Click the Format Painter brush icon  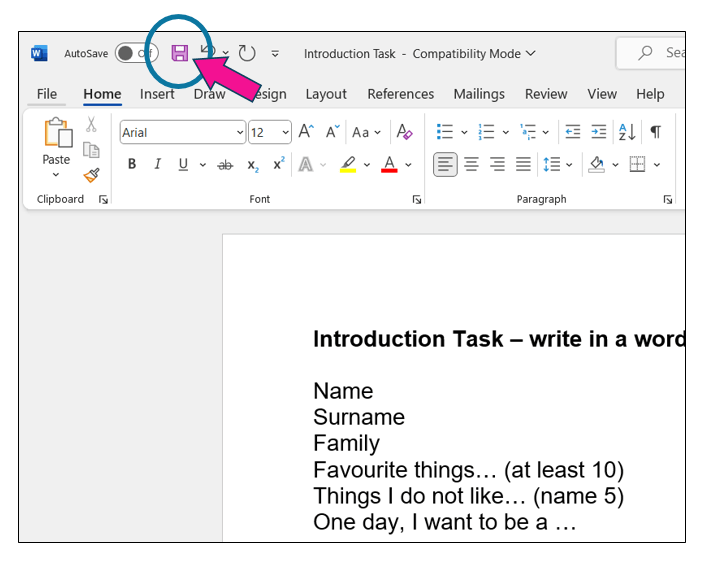91,175
